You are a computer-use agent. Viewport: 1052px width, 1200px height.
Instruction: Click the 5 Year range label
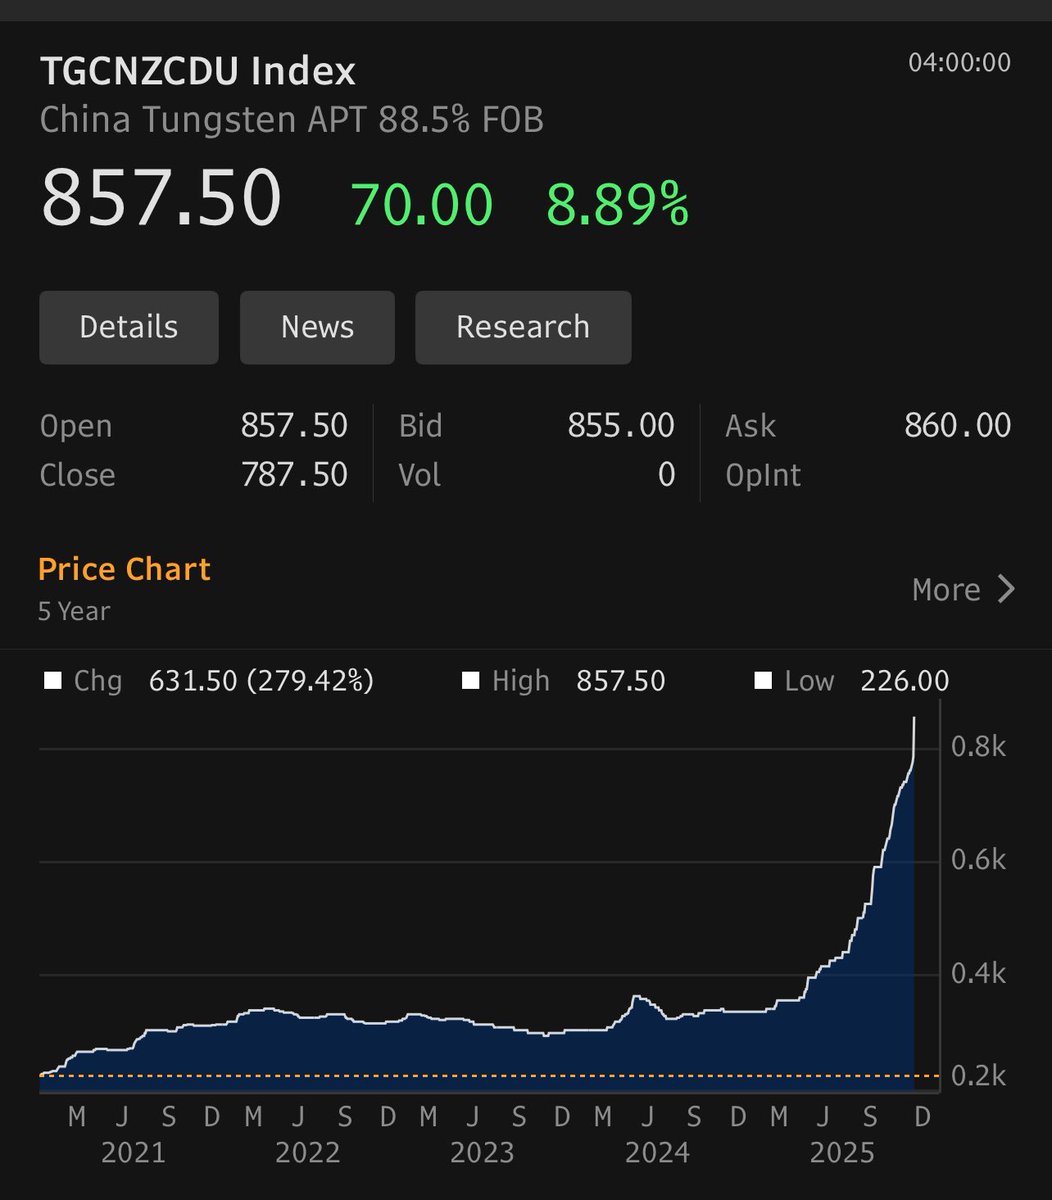pos(74,611)
